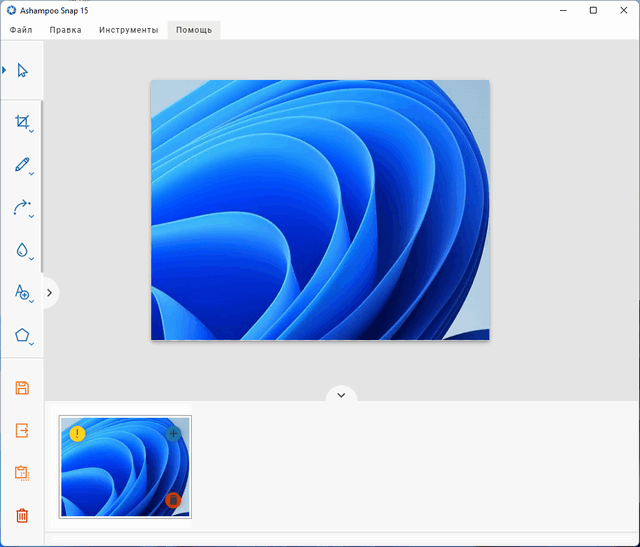Click the red delete badge on thumbnail
The height and width of the screenshot is (547, 640).
[x=173, y=499]
